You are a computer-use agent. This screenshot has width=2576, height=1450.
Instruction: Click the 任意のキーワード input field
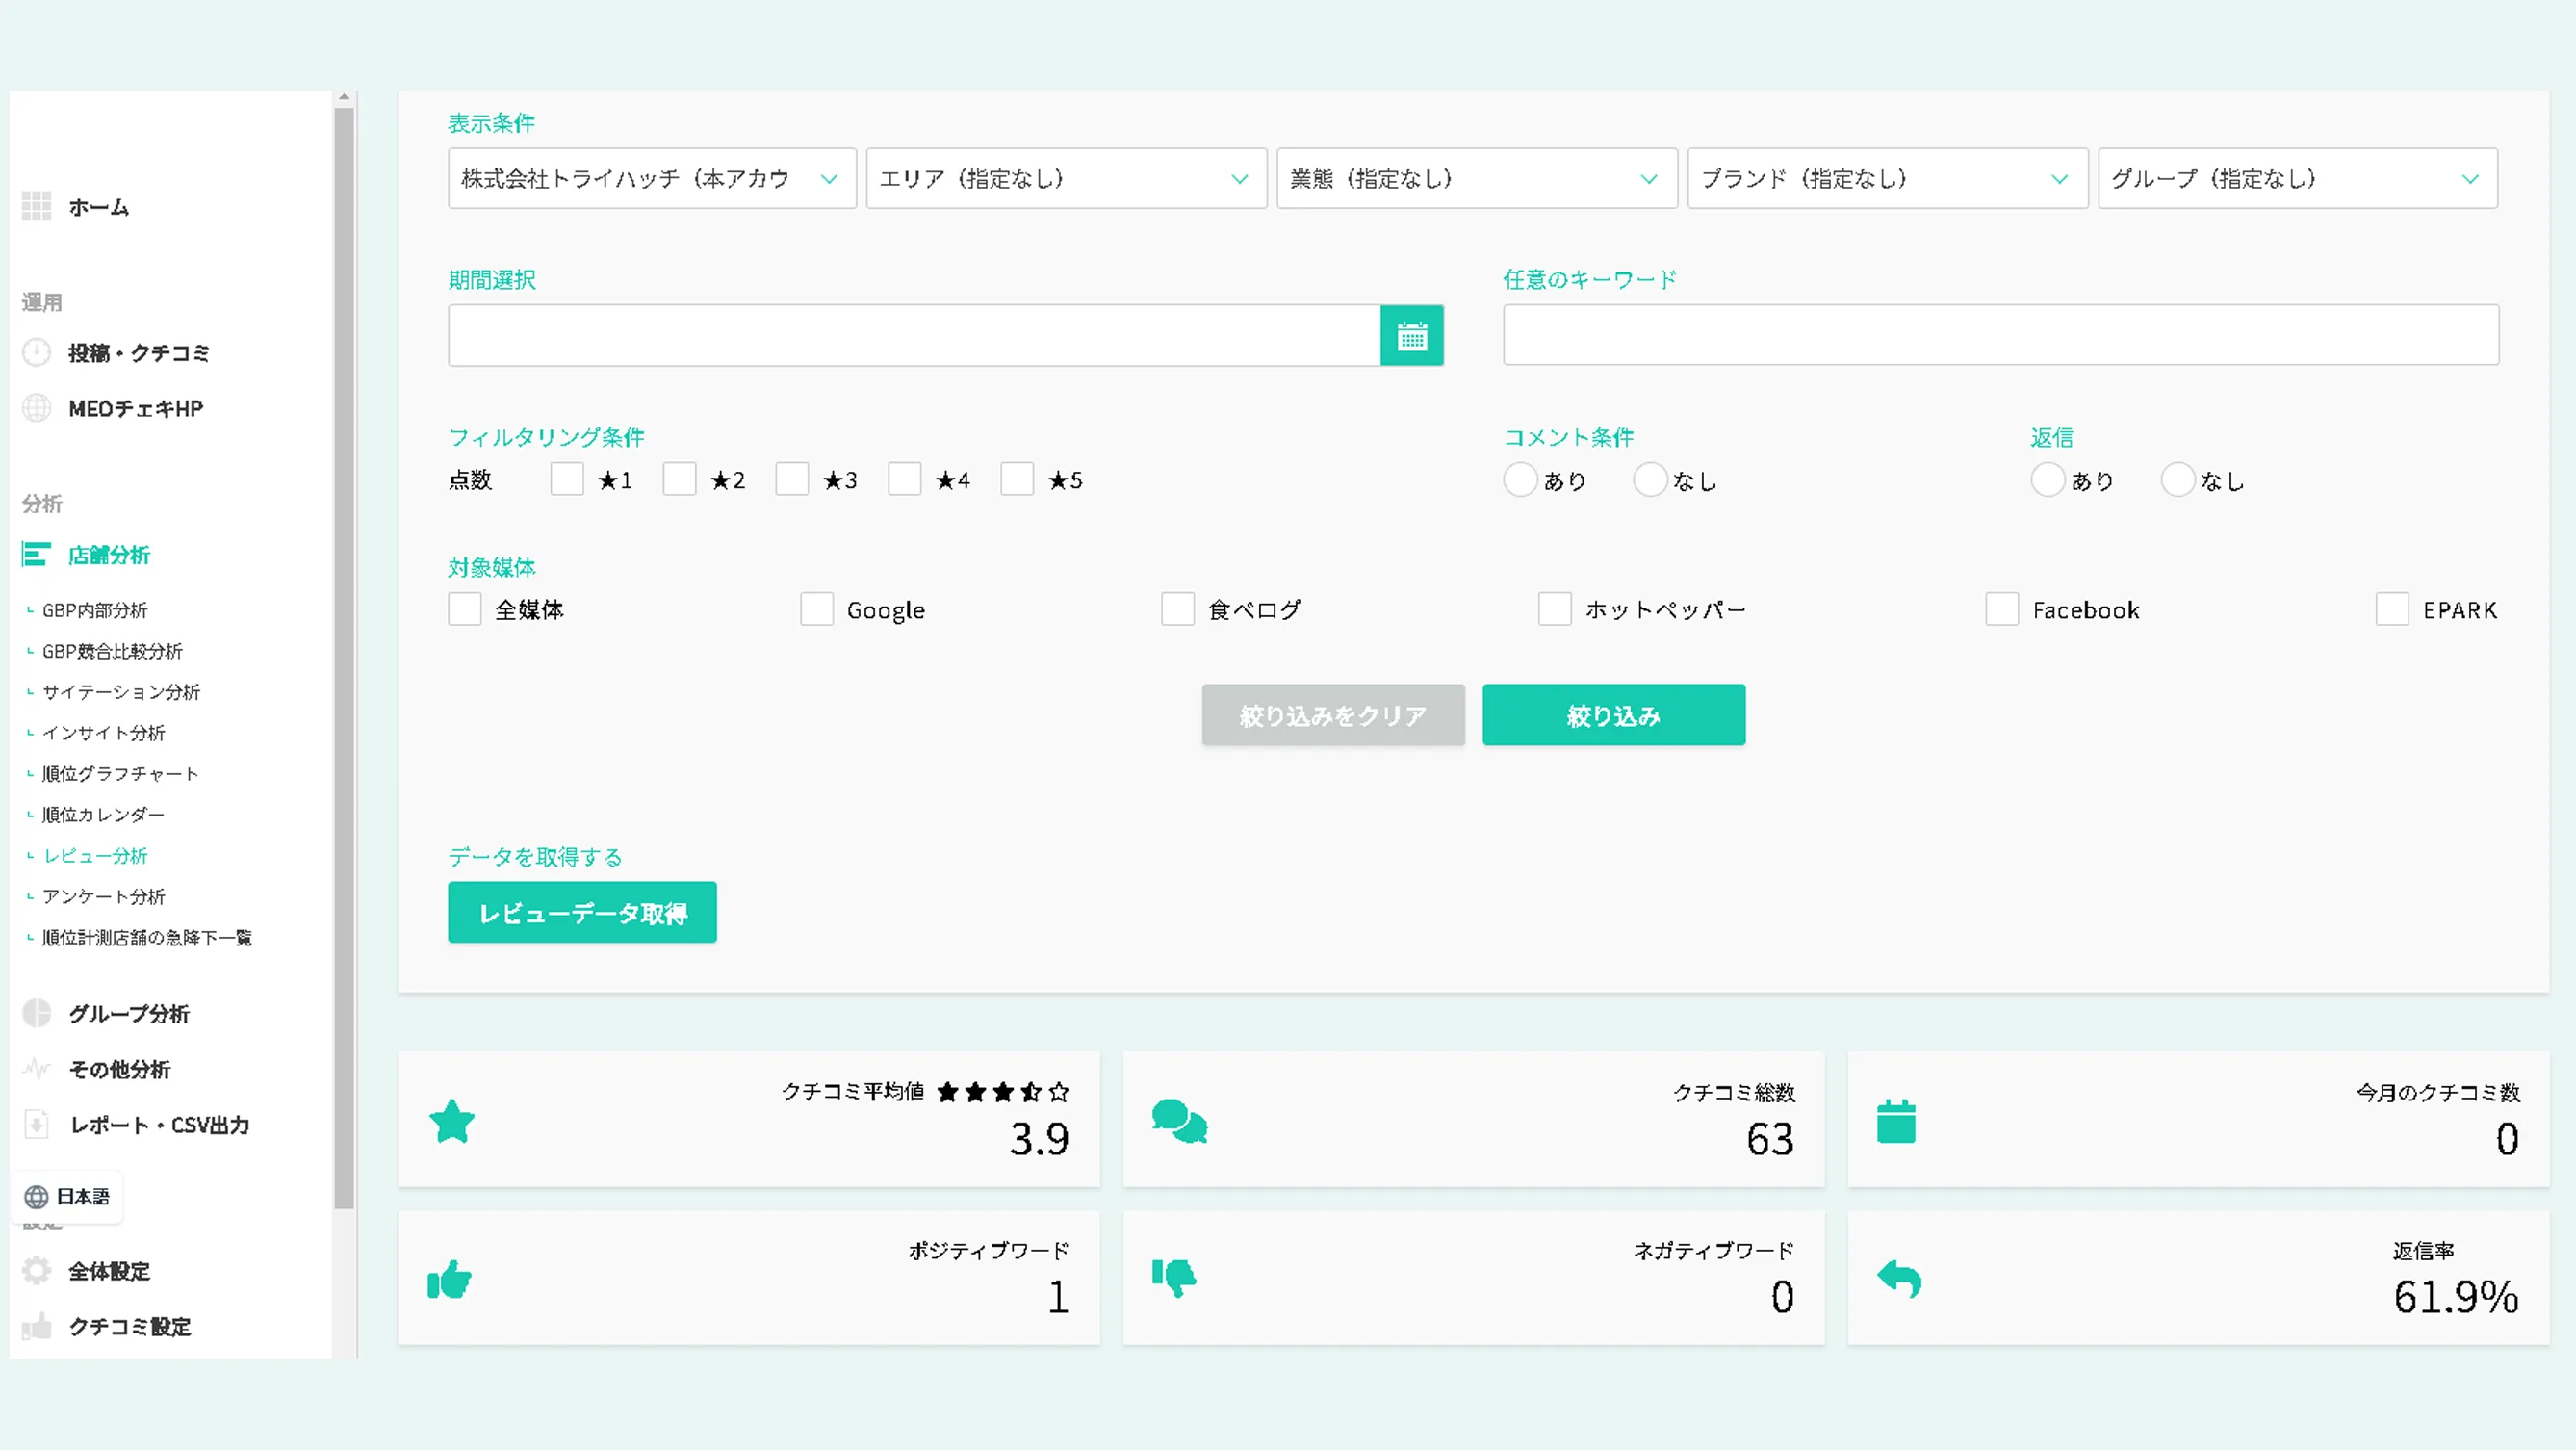click(x=2000, y=336)
